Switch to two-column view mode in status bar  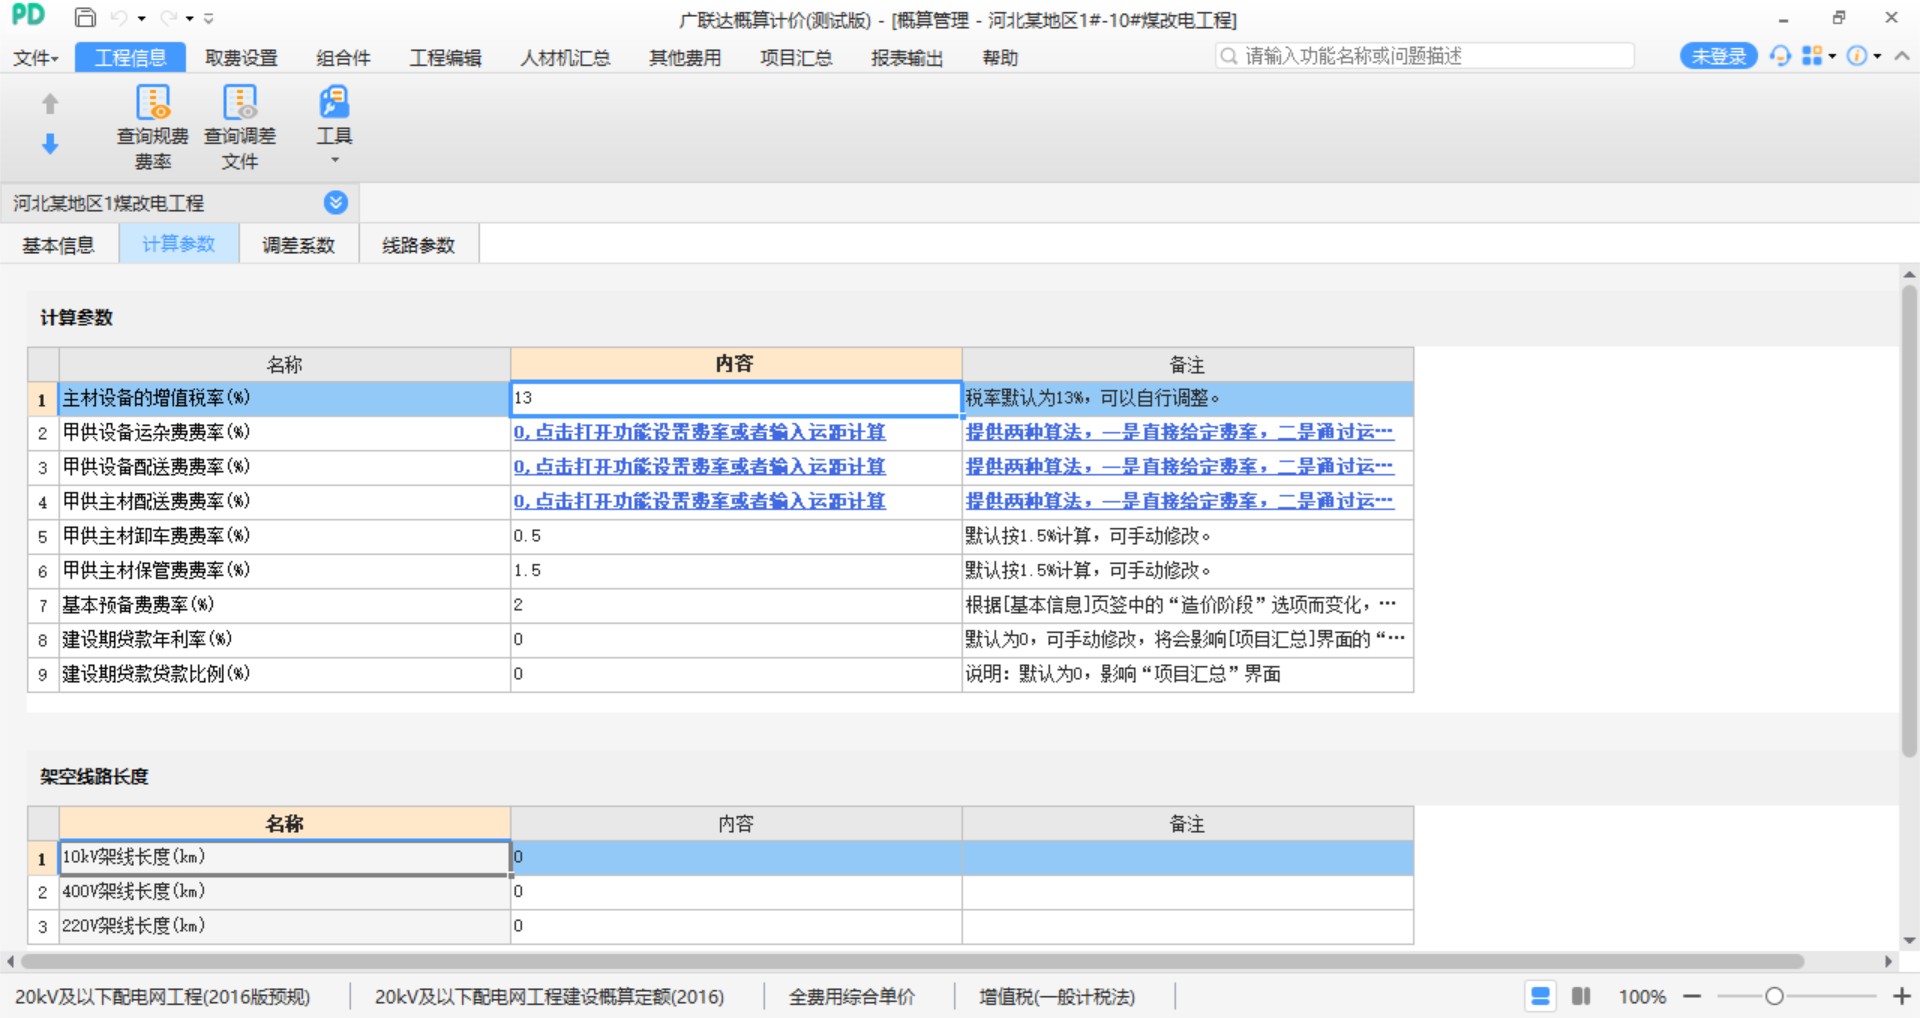click(1581, 996)
